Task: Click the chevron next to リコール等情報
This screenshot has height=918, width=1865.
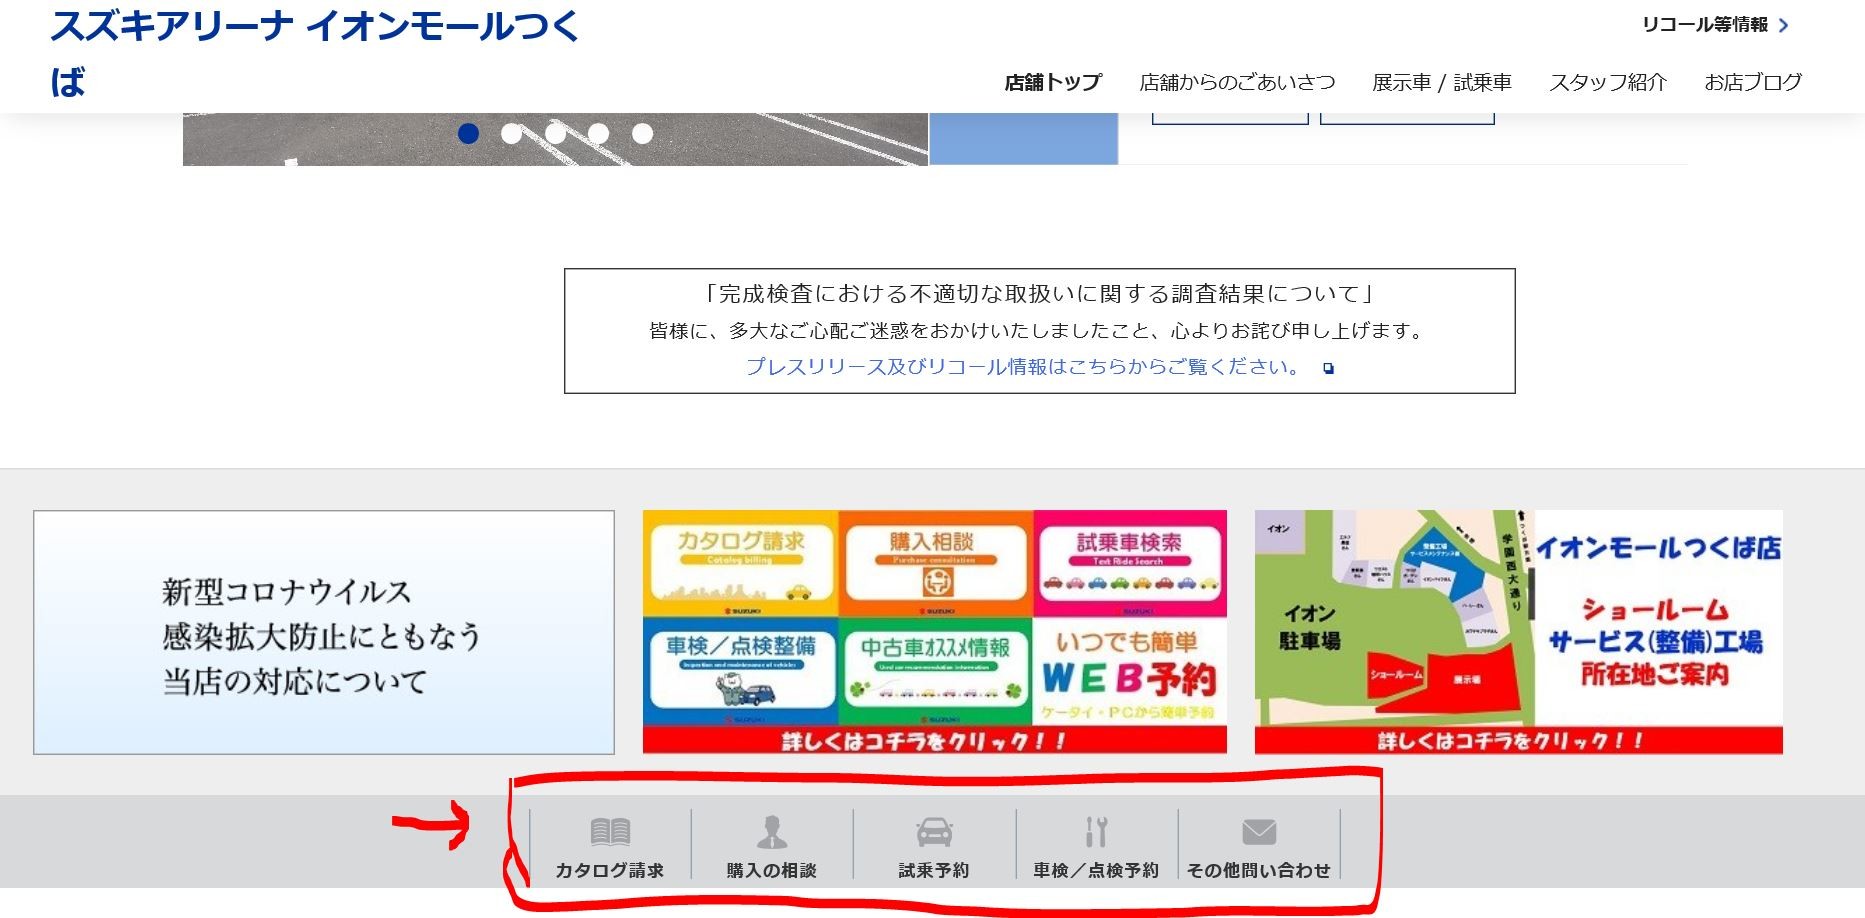Action: coord(1784,26)
